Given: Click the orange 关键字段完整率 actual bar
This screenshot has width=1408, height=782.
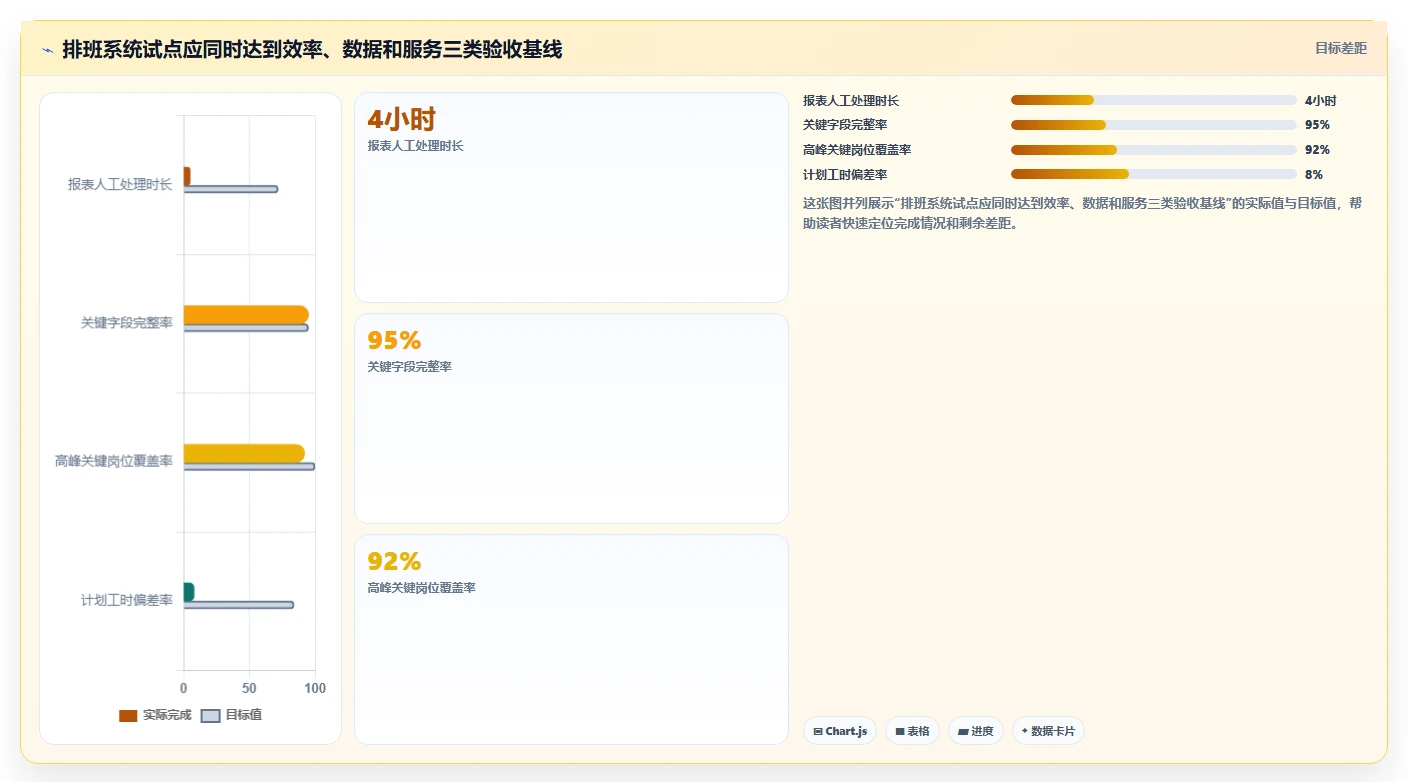Looking at the screenshot, I should click(246, 314).
